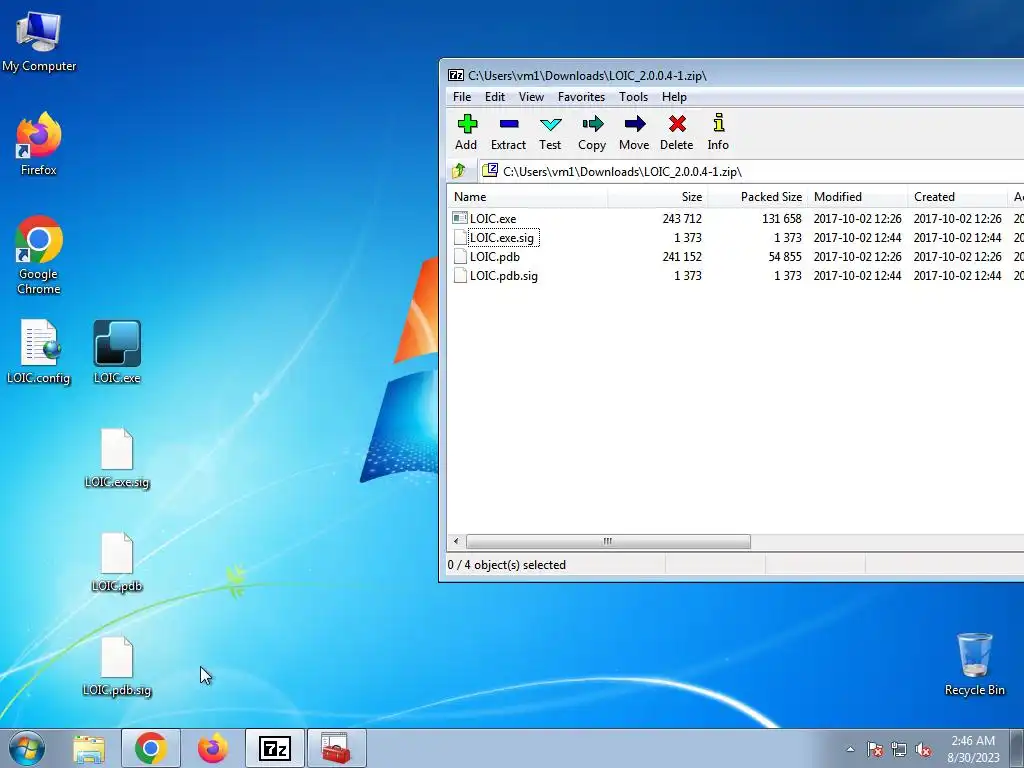
Task: Click the '0 / 4 object(s) selected' status
Action: [507, 565]
